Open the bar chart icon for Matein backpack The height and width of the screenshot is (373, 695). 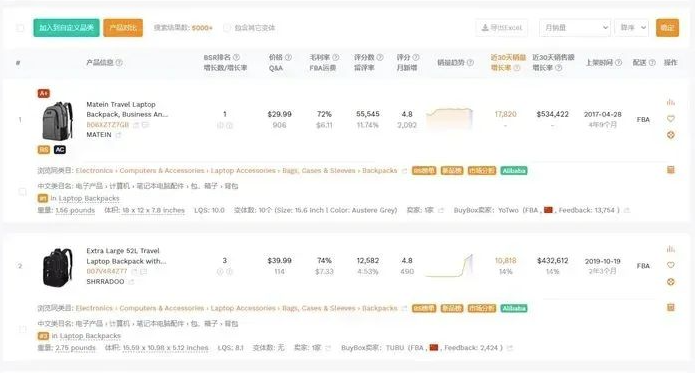click(671, 102)
